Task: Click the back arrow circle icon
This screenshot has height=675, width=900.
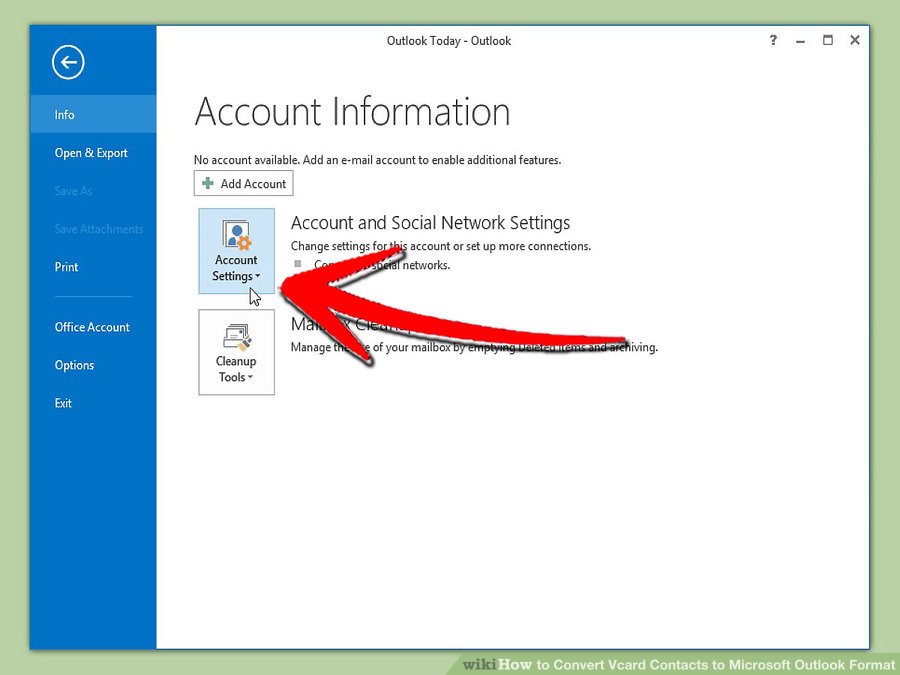Action: pos(68,63)
